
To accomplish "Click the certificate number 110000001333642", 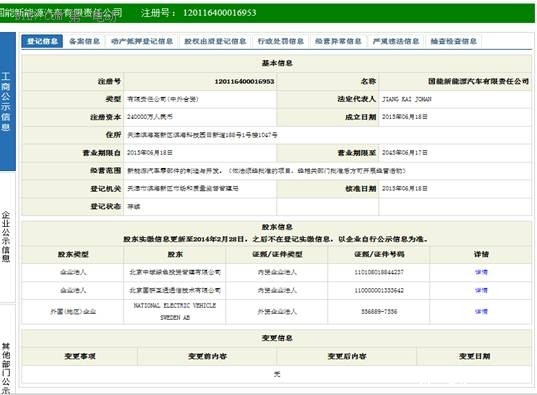I will (379, 291).
